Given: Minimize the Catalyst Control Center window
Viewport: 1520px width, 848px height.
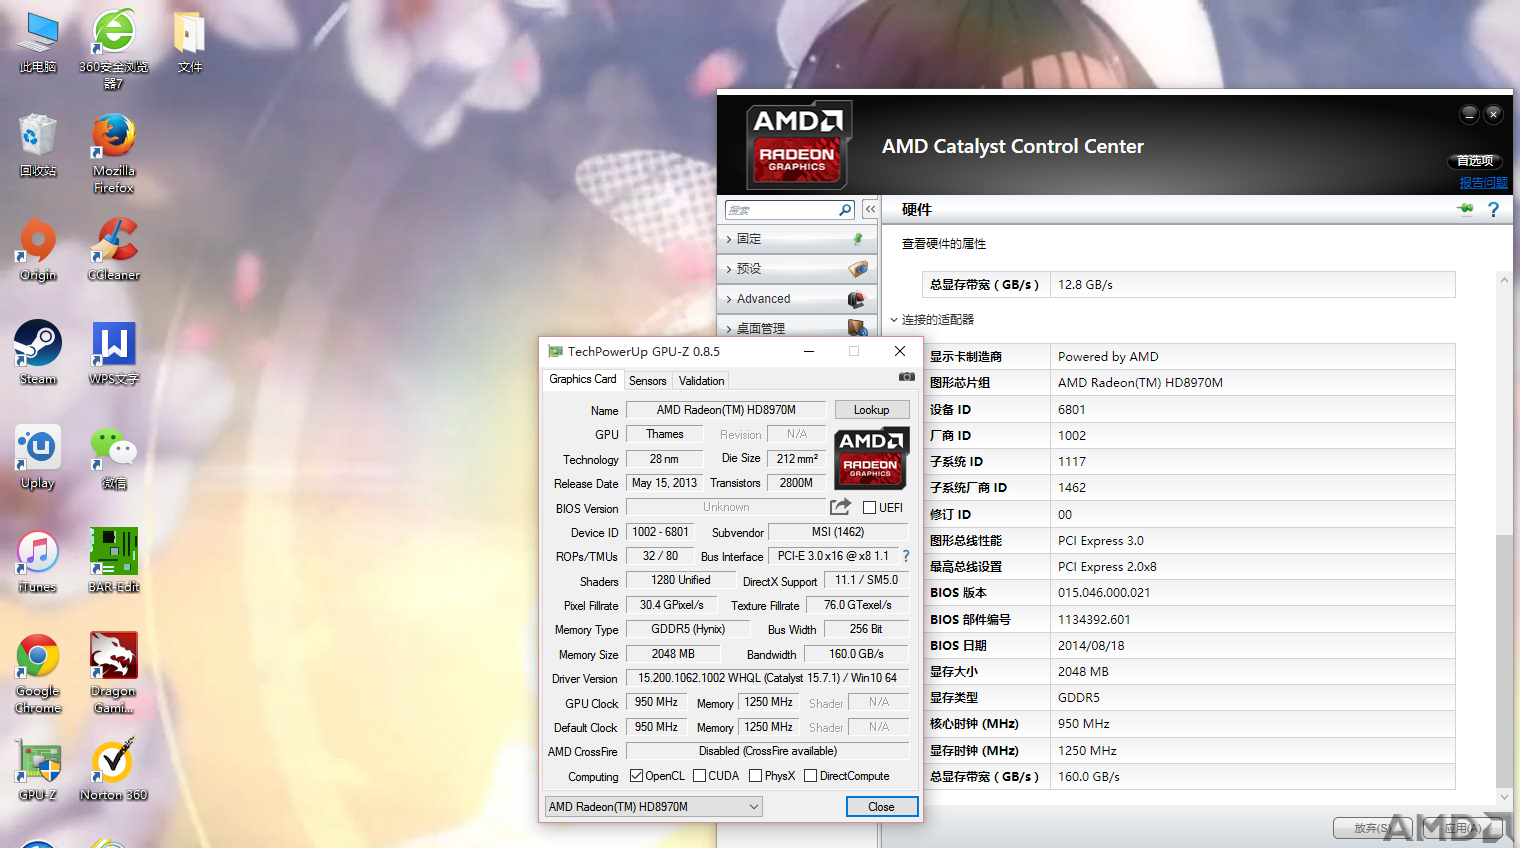Looking at the screenshot, I should 1469,114.
